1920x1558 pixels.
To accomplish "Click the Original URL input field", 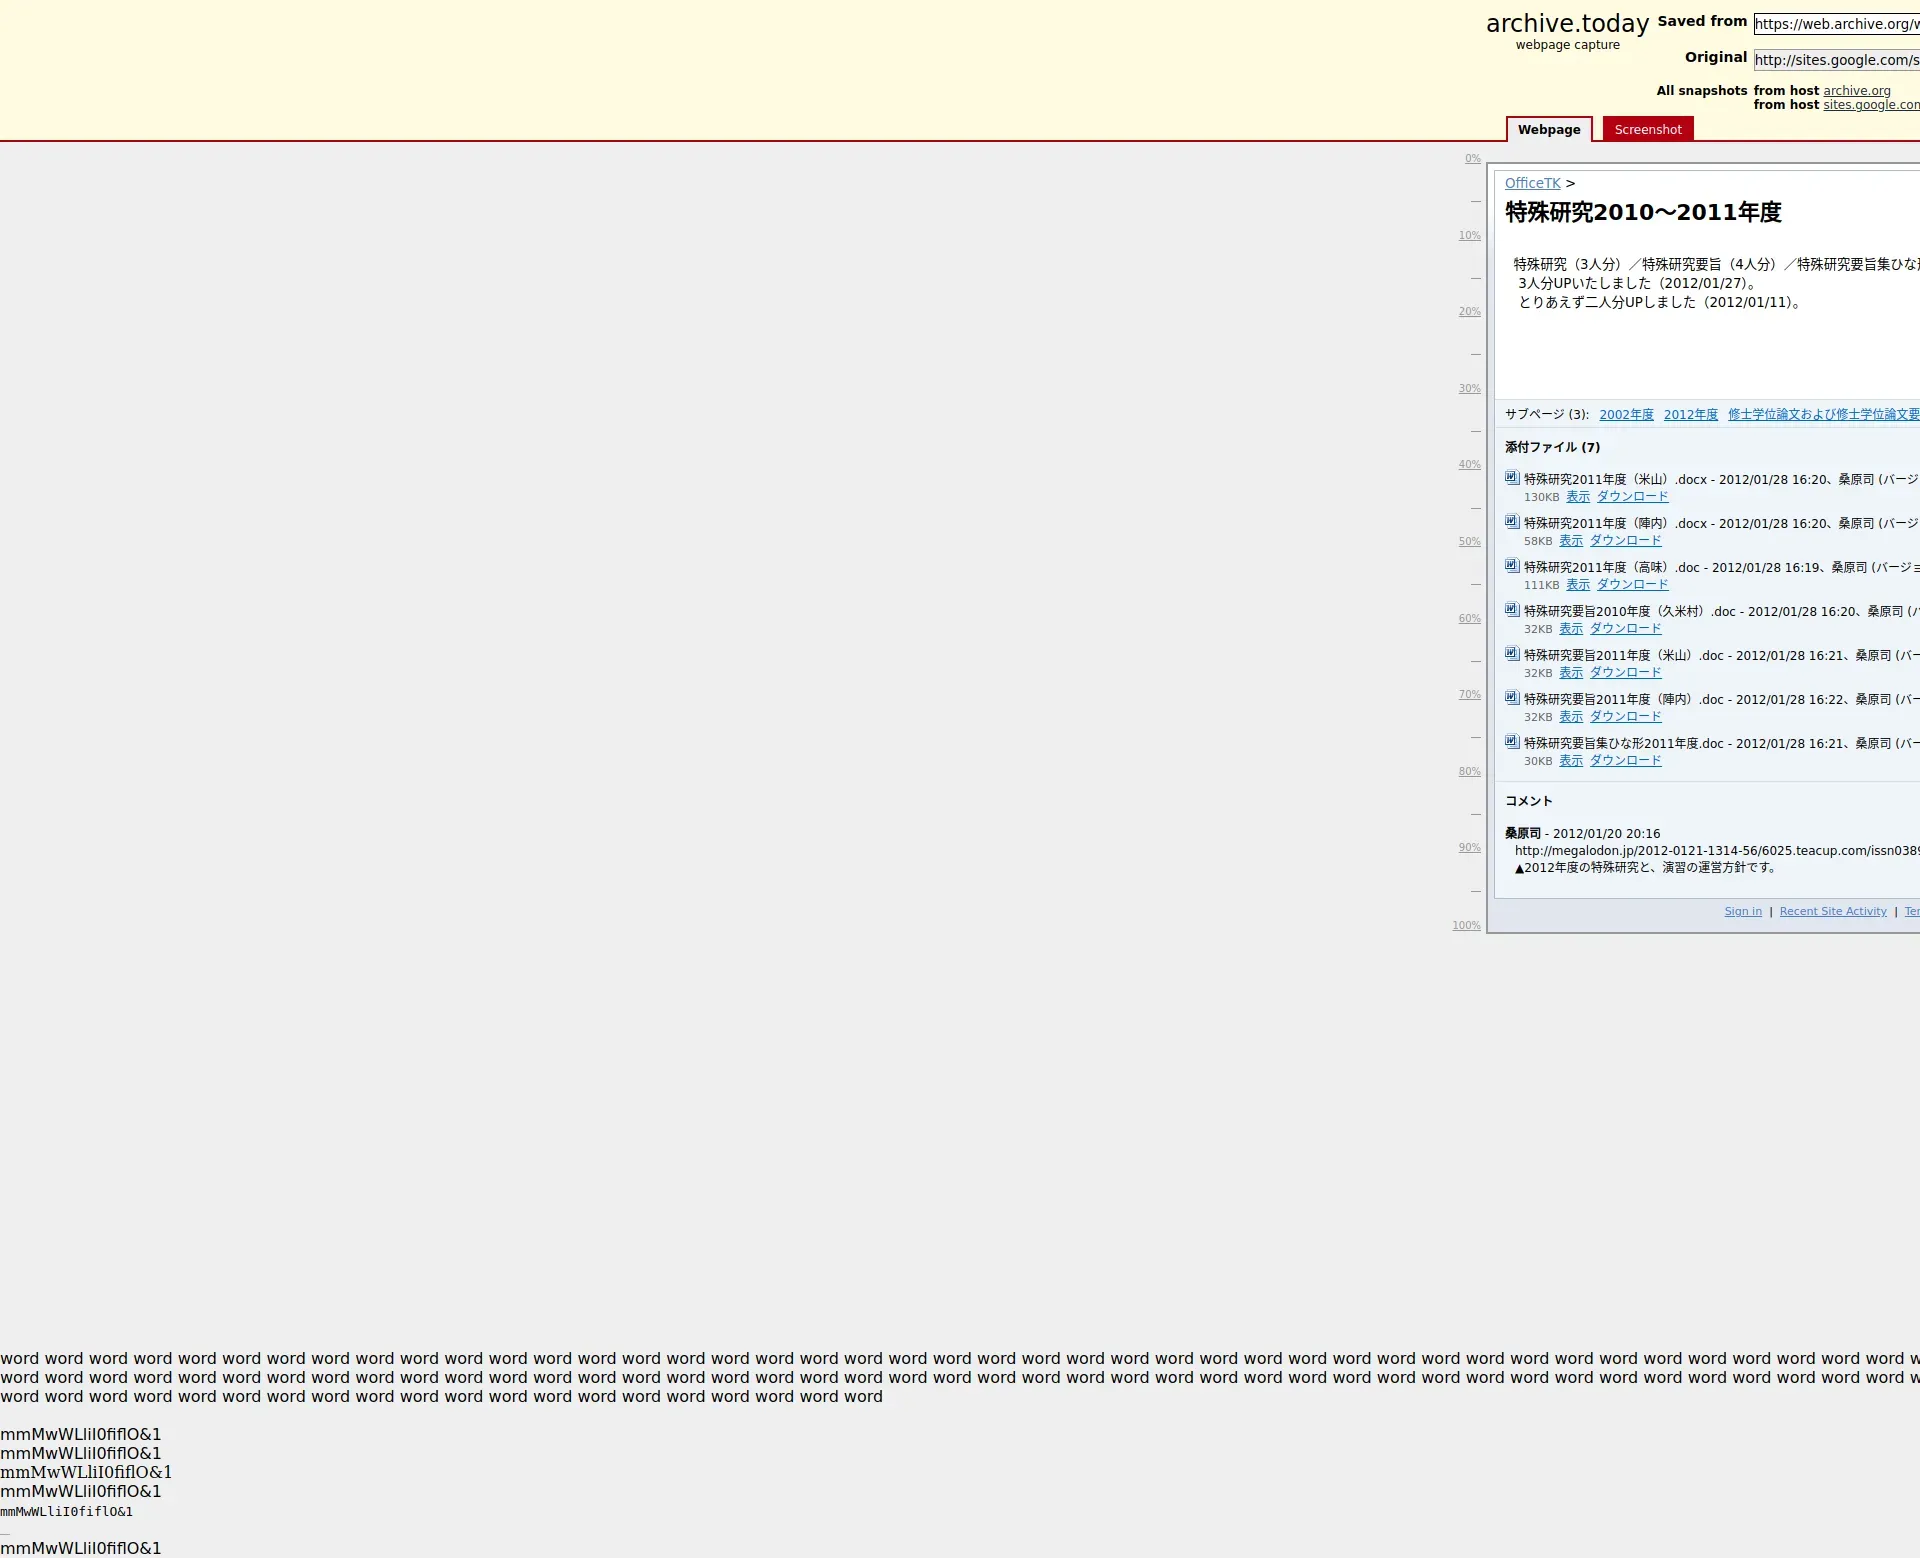I will tap(1836, 60).
